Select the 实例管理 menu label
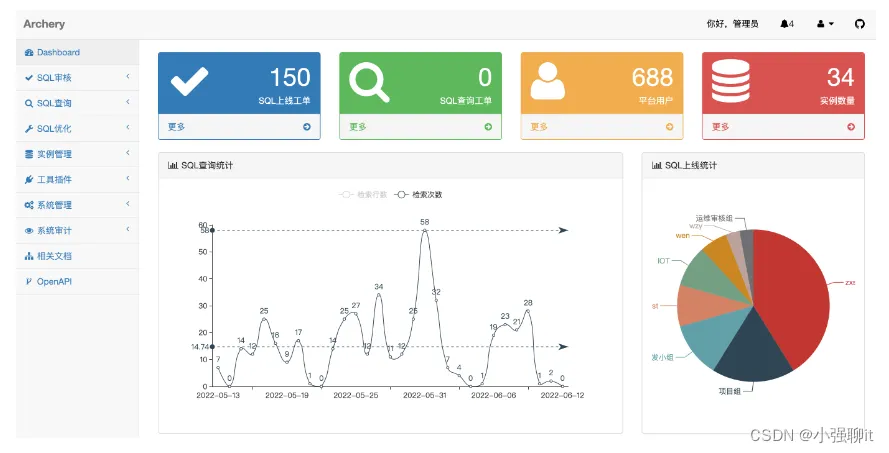The image size is (889, 453). point(54,154)
